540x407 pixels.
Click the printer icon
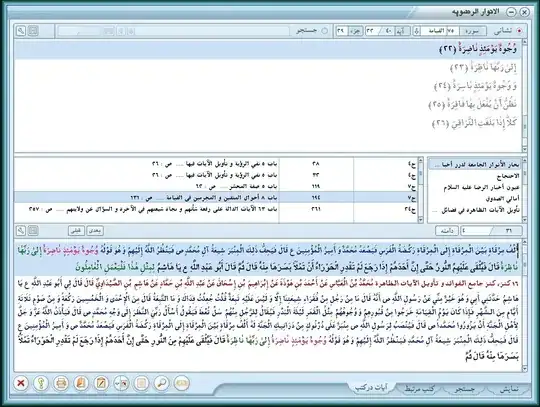tap(61, 383)
